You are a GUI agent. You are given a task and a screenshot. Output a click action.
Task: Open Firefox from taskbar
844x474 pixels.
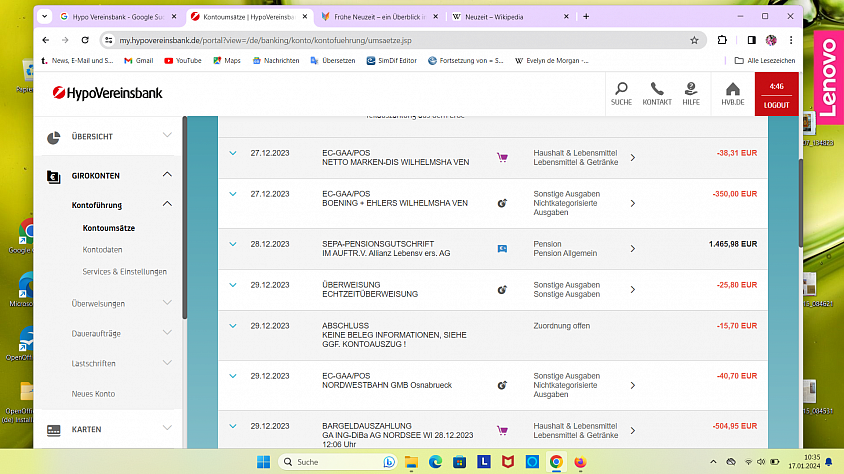tap(580, 462)
